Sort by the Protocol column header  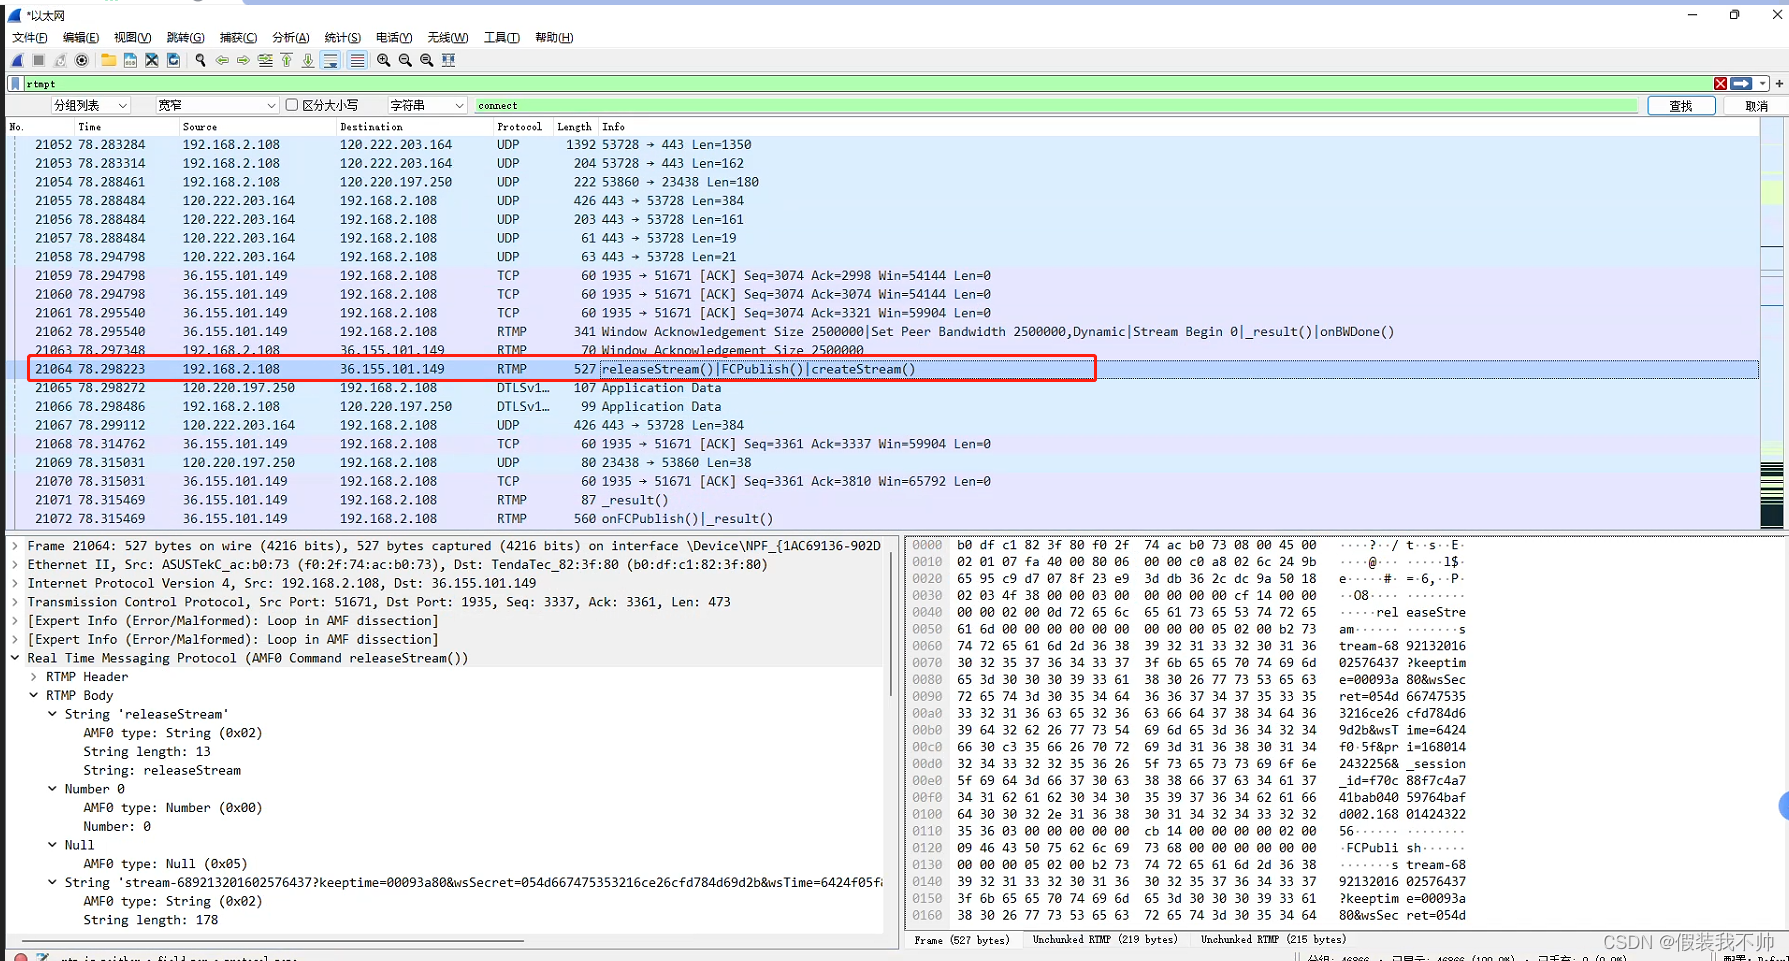pos(520,127)
